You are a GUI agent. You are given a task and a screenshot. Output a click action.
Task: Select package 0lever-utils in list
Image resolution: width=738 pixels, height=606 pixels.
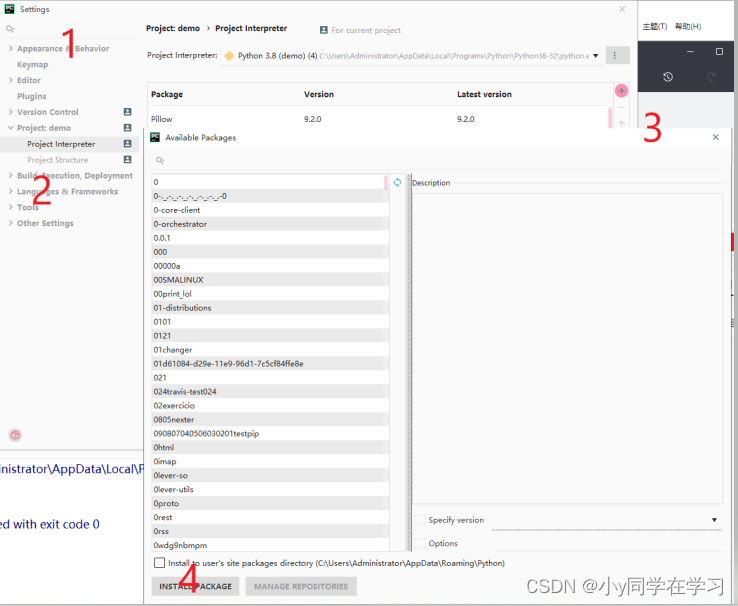point(270,489)
